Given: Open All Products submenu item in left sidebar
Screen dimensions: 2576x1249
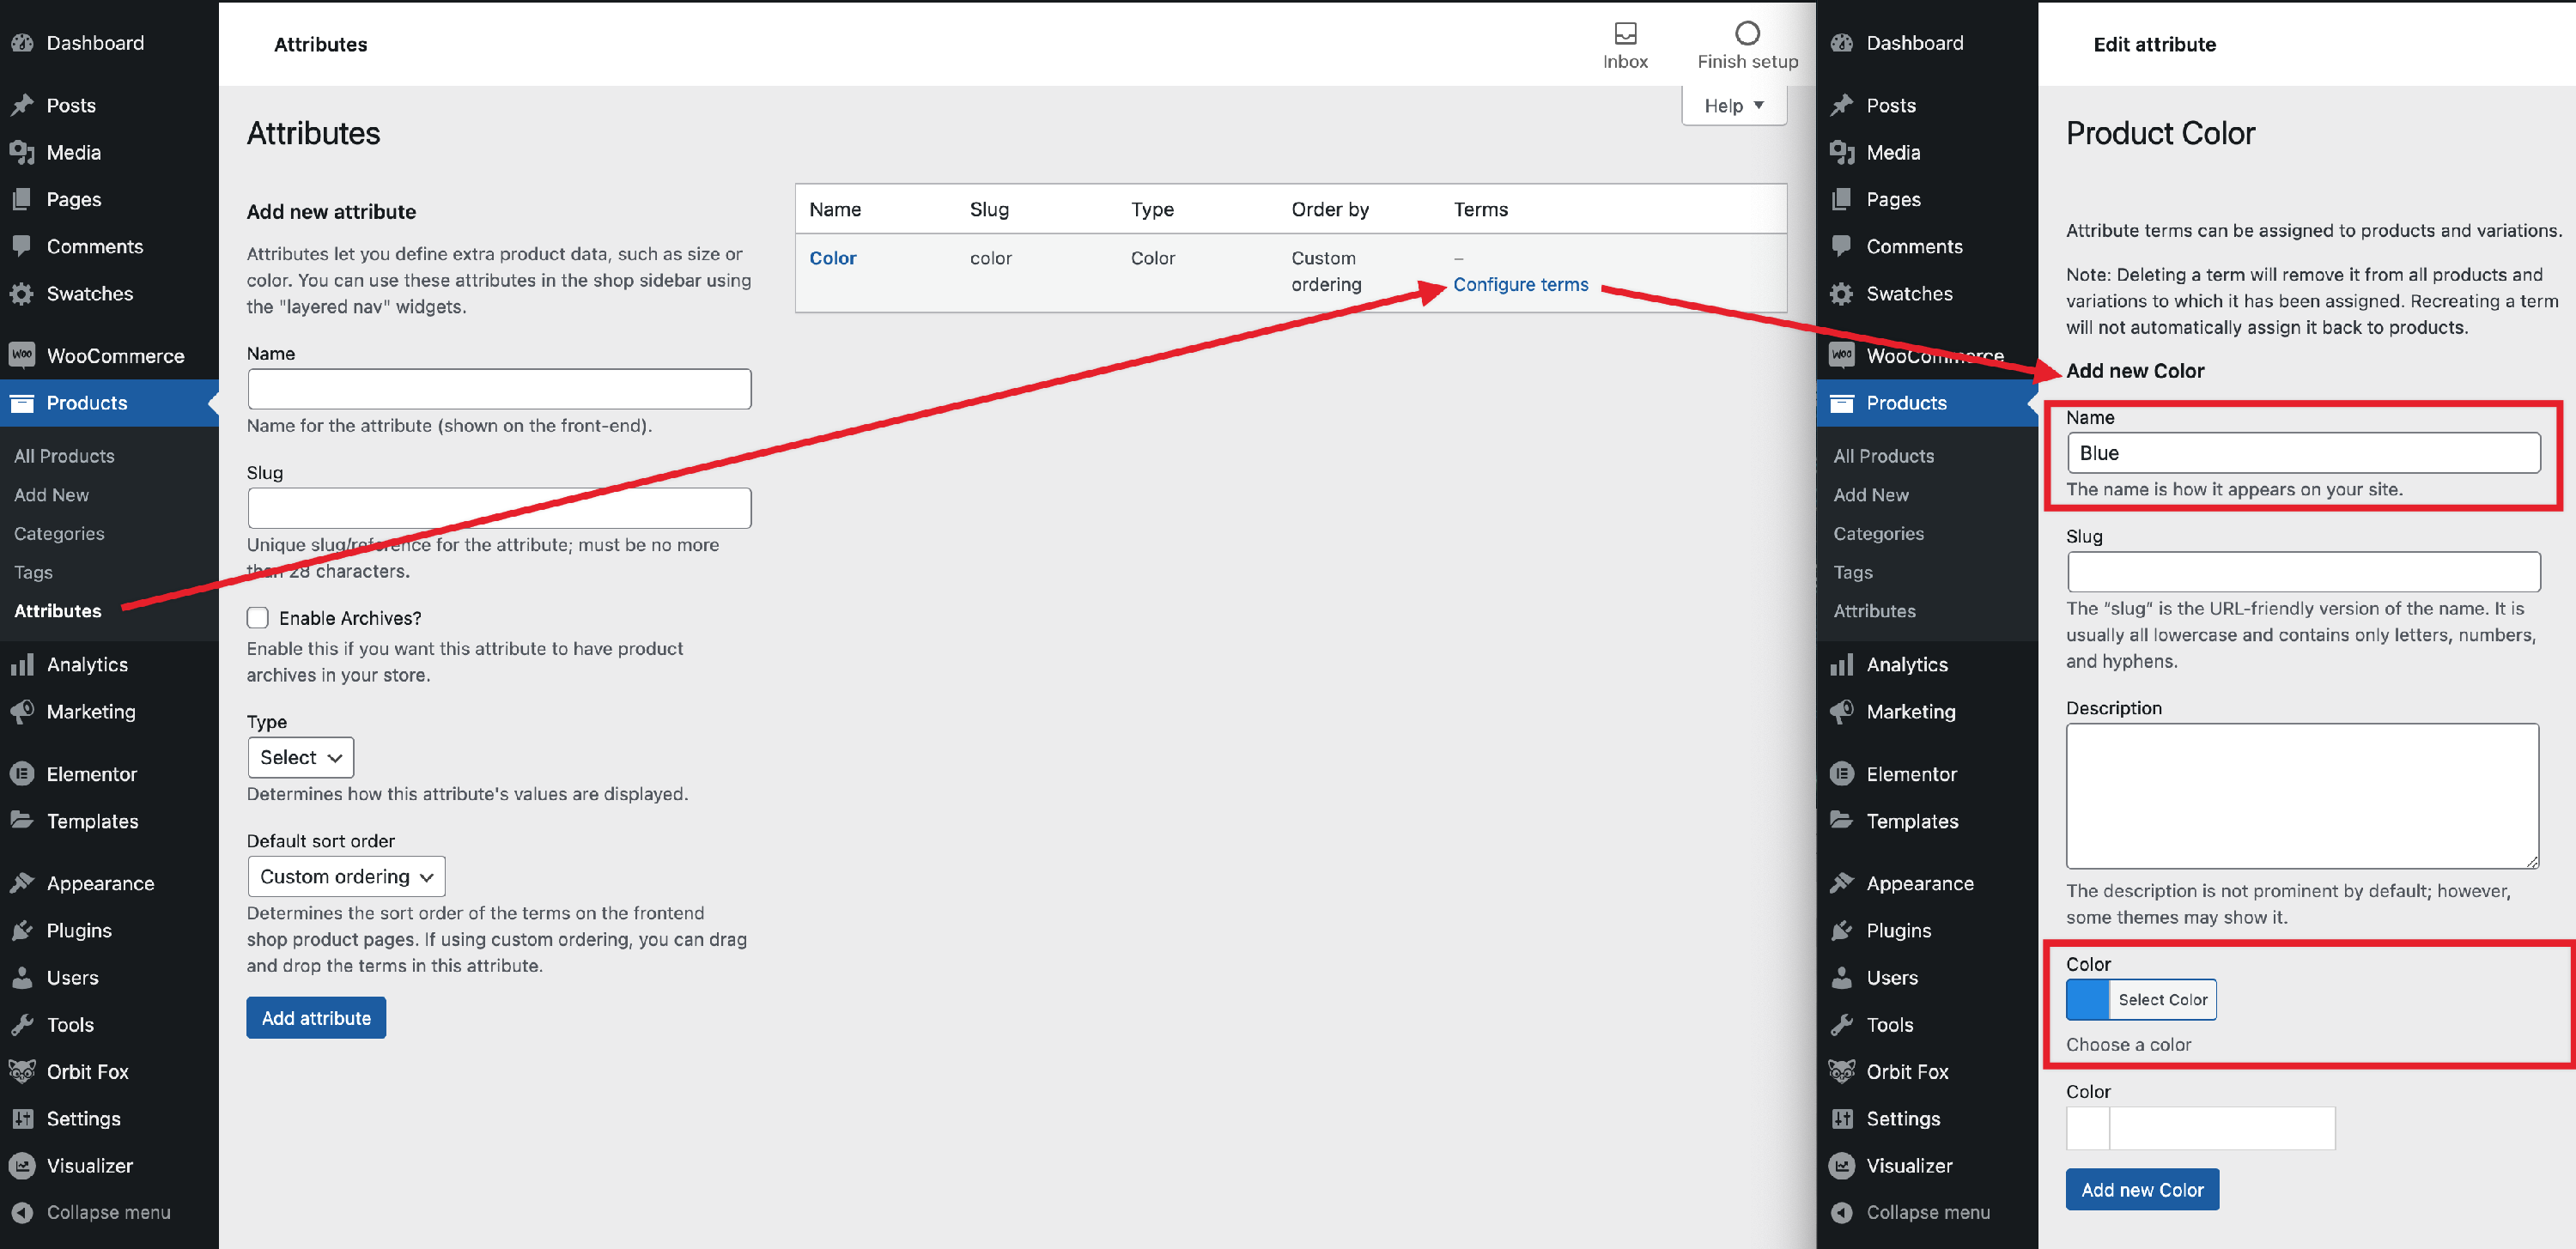Looking at the screenshot, I should click(64, 456).
